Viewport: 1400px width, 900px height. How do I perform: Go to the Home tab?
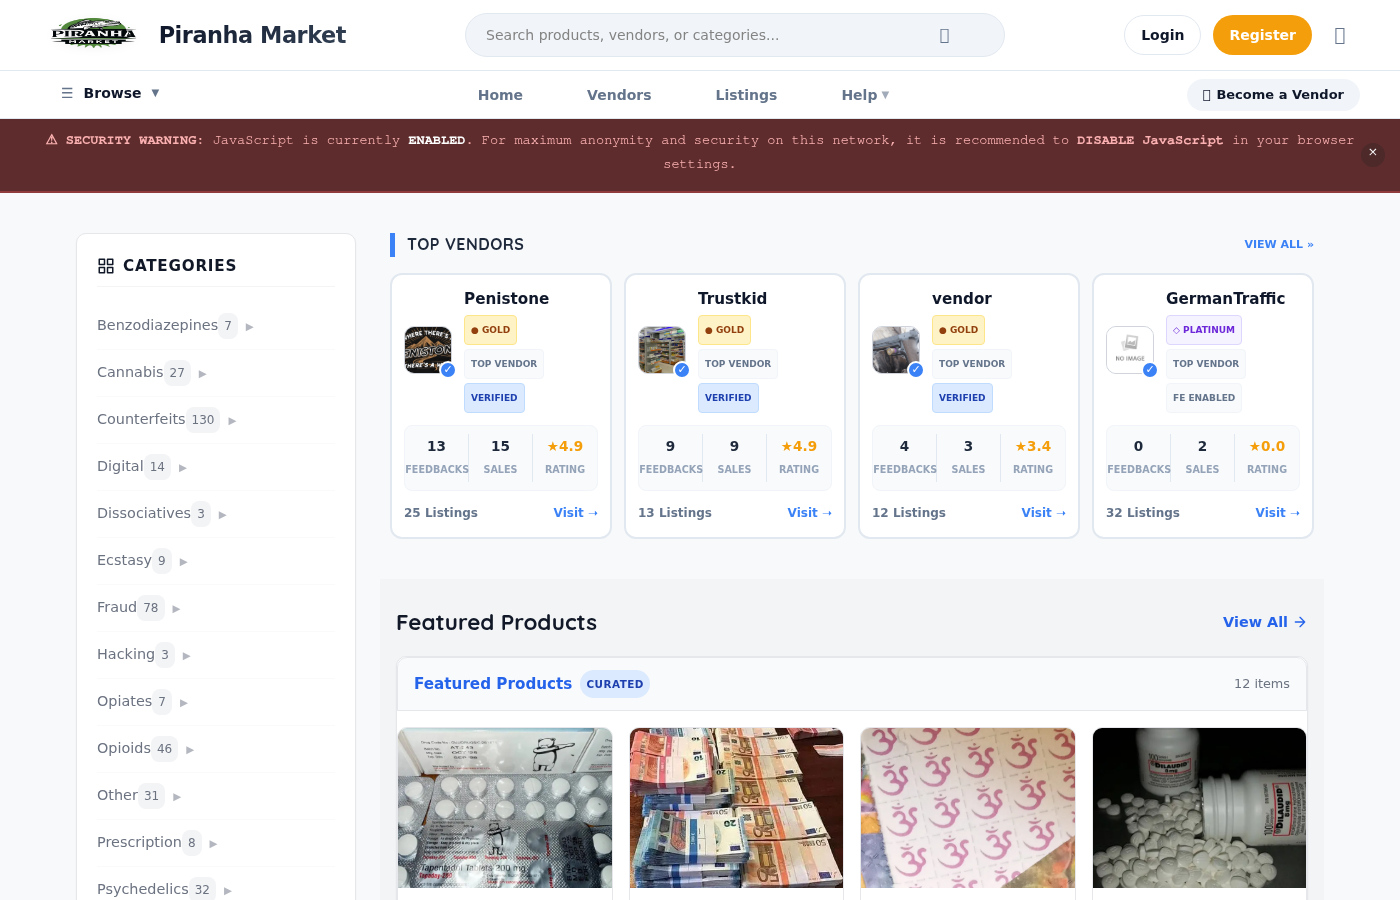tap(500, 95)
